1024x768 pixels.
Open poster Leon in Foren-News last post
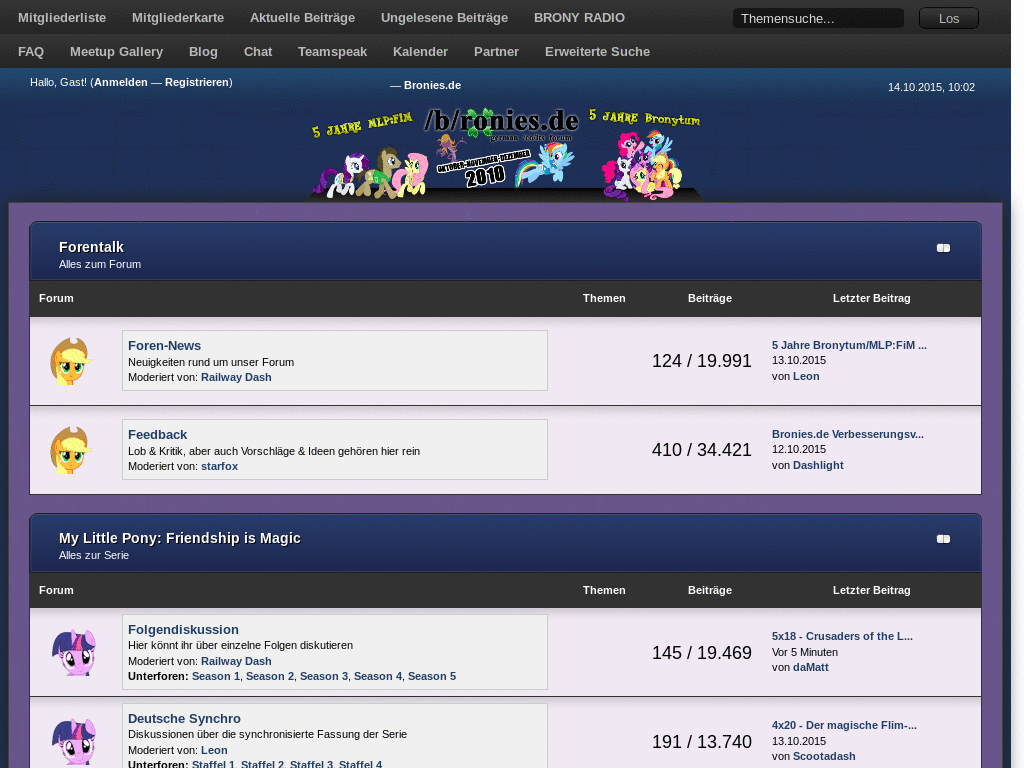click(x=806, y=376)
